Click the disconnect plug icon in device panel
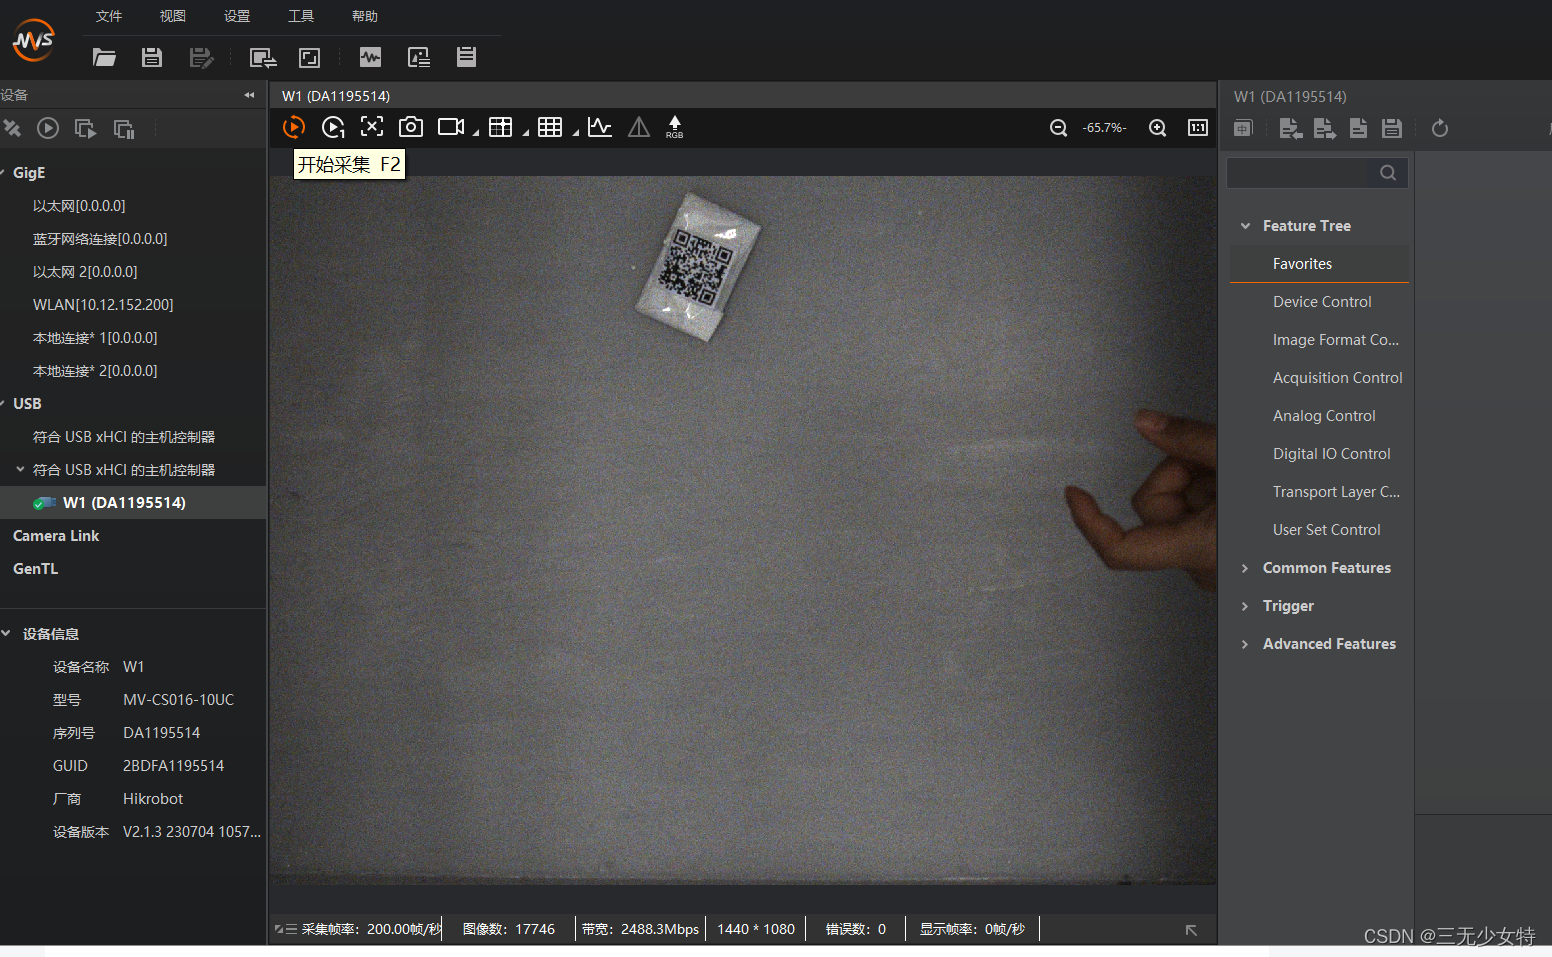 coord(12,128)
